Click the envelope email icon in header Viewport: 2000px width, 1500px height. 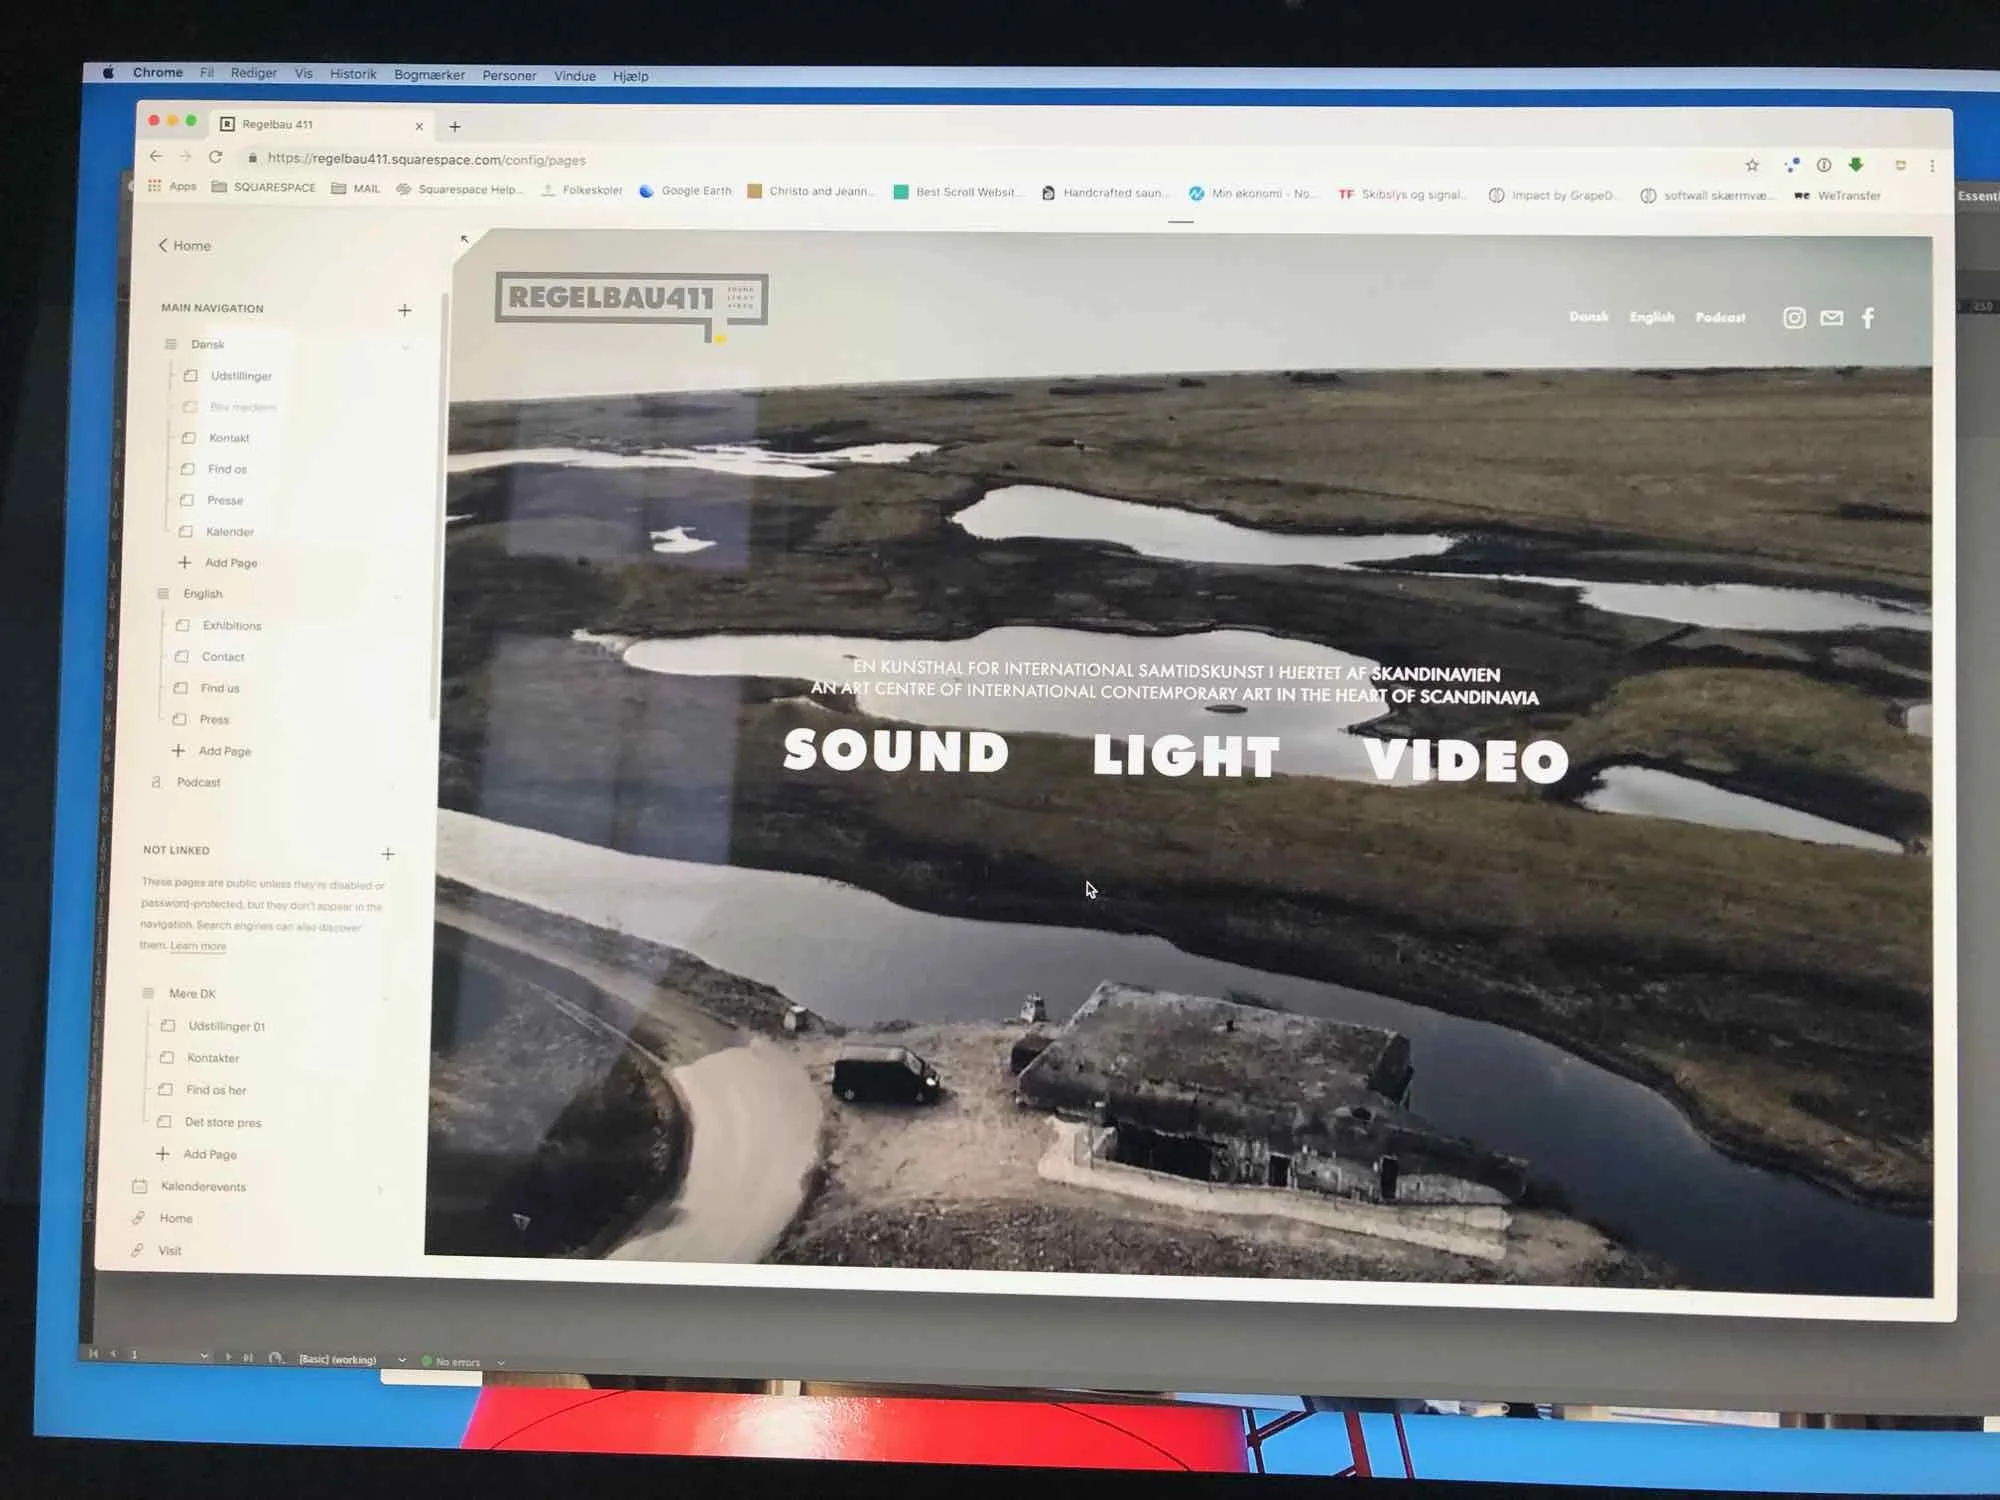point(1831,318)
